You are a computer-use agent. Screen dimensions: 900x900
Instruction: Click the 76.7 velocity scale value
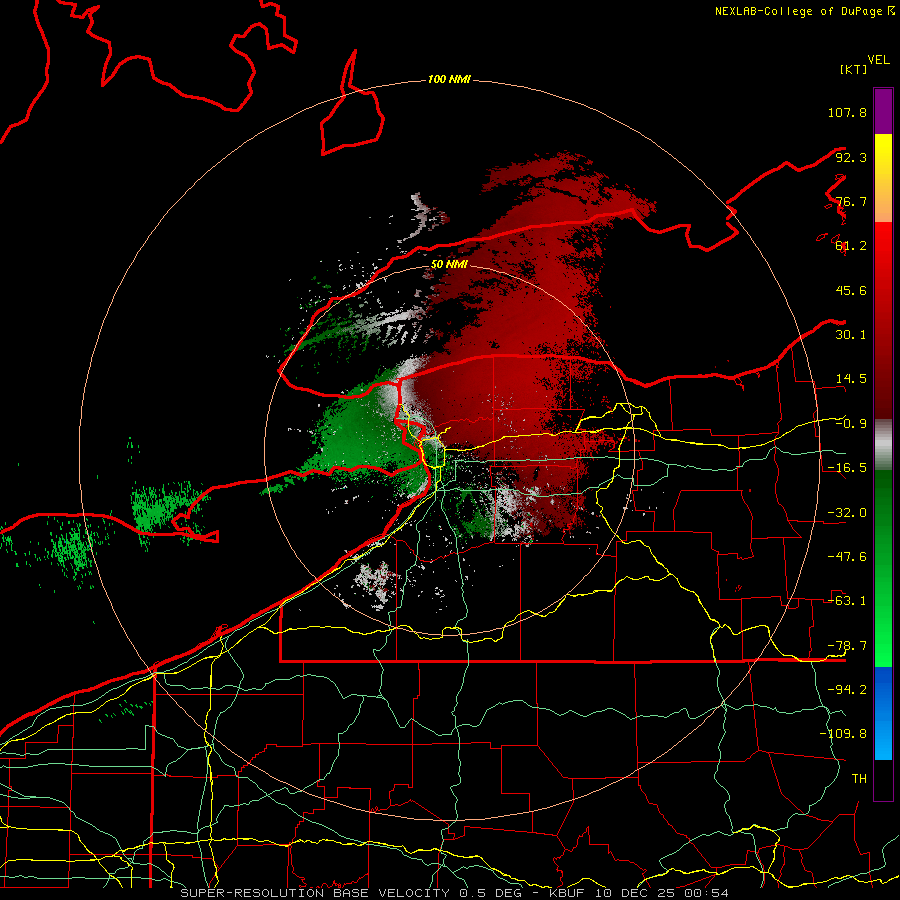point(851,201)
